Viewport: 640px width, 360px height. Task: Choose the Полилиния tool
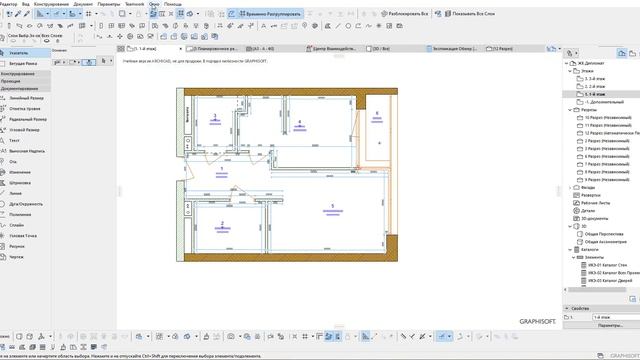24,215
